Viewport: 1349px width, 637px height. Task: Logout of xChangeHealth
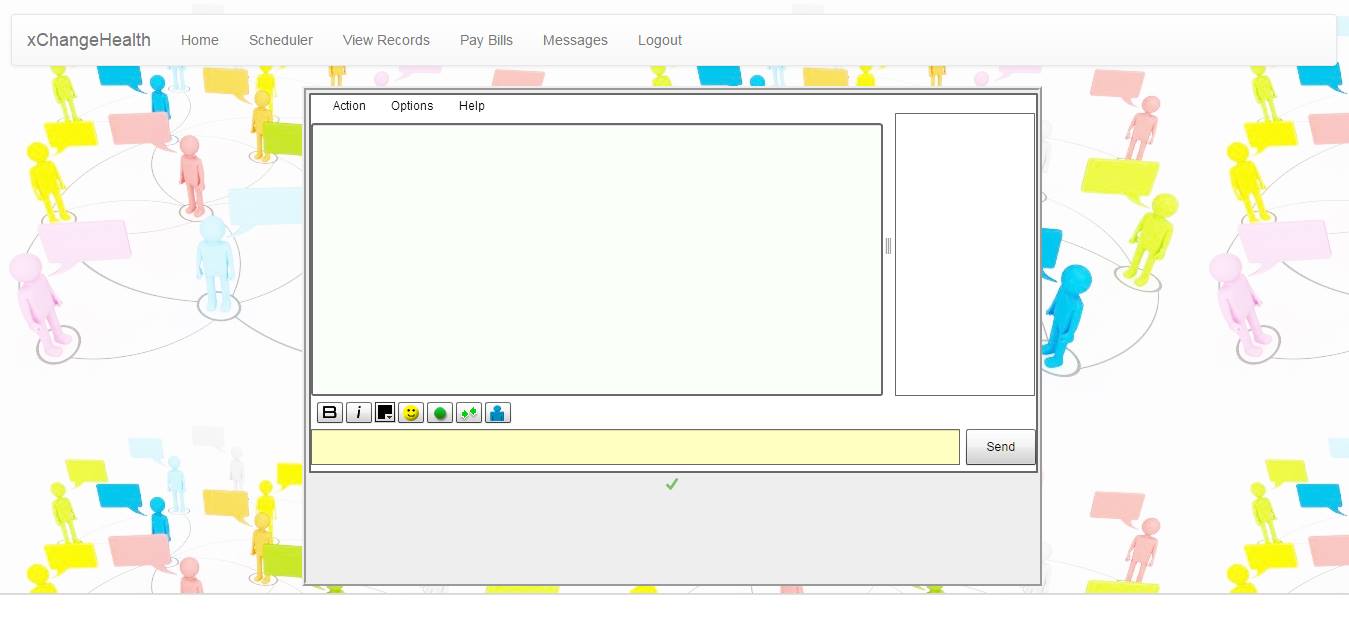click(660, 40)
